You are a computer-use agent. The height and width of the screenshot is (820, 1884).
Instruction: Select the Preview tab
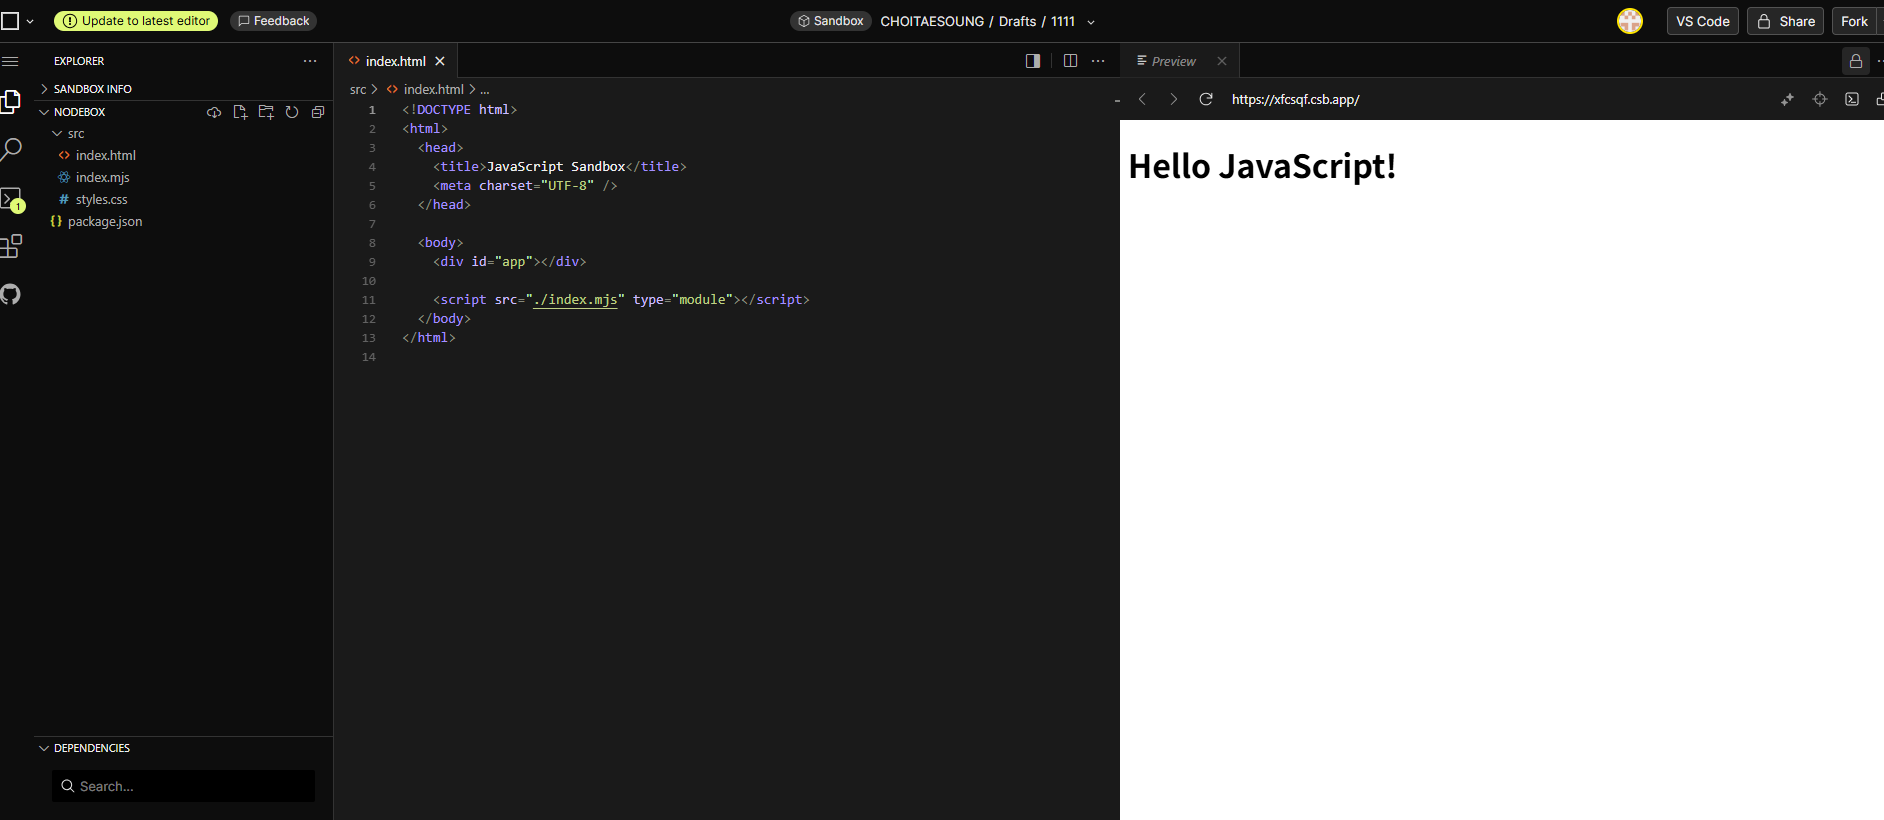[x=1173, y=61]
